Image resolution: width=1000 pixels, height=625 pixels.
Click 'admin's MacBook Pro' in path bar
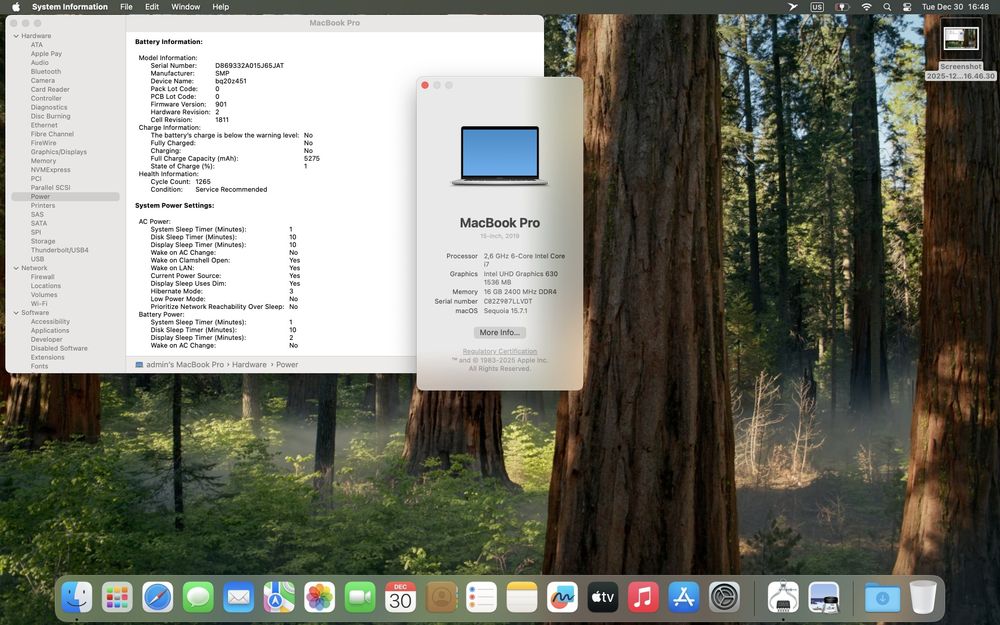point(185,365)
